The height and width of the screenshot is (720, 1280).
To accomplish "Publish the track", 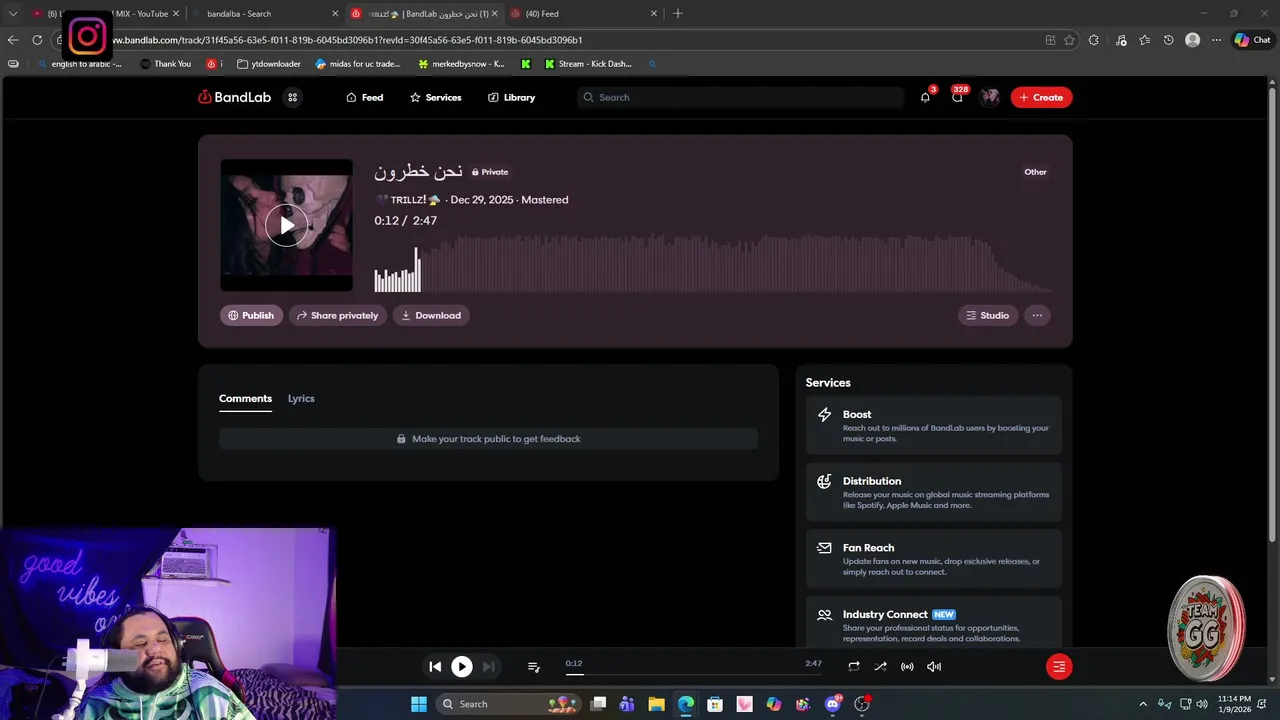I will (251, 315).
